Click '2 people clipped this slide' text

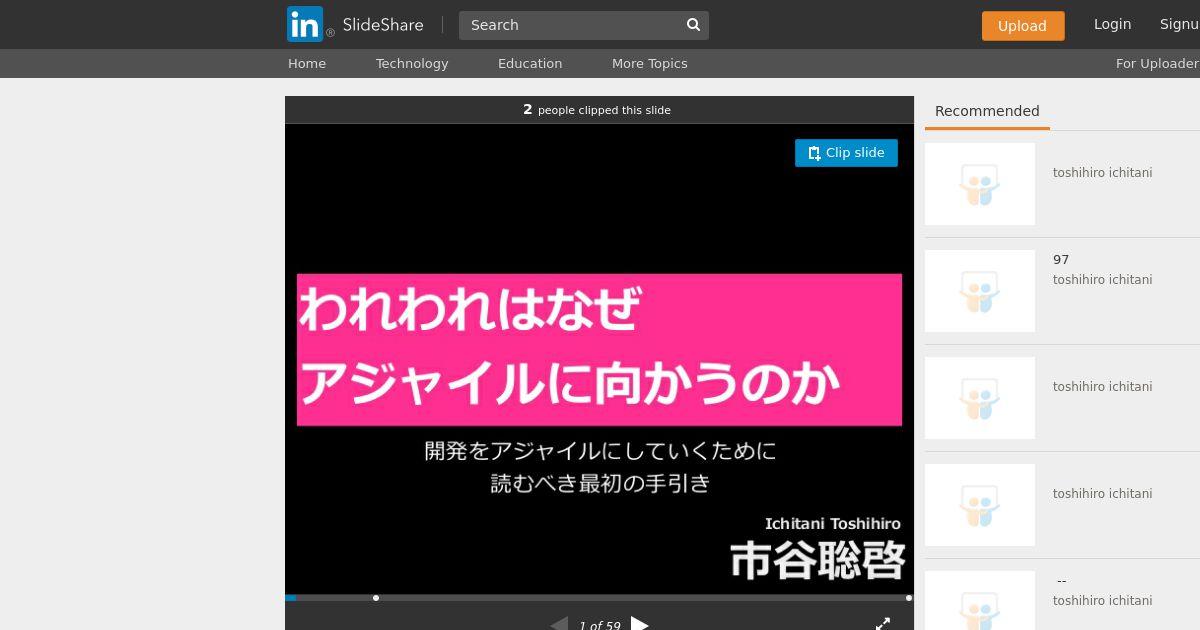(x=597, y=110)
